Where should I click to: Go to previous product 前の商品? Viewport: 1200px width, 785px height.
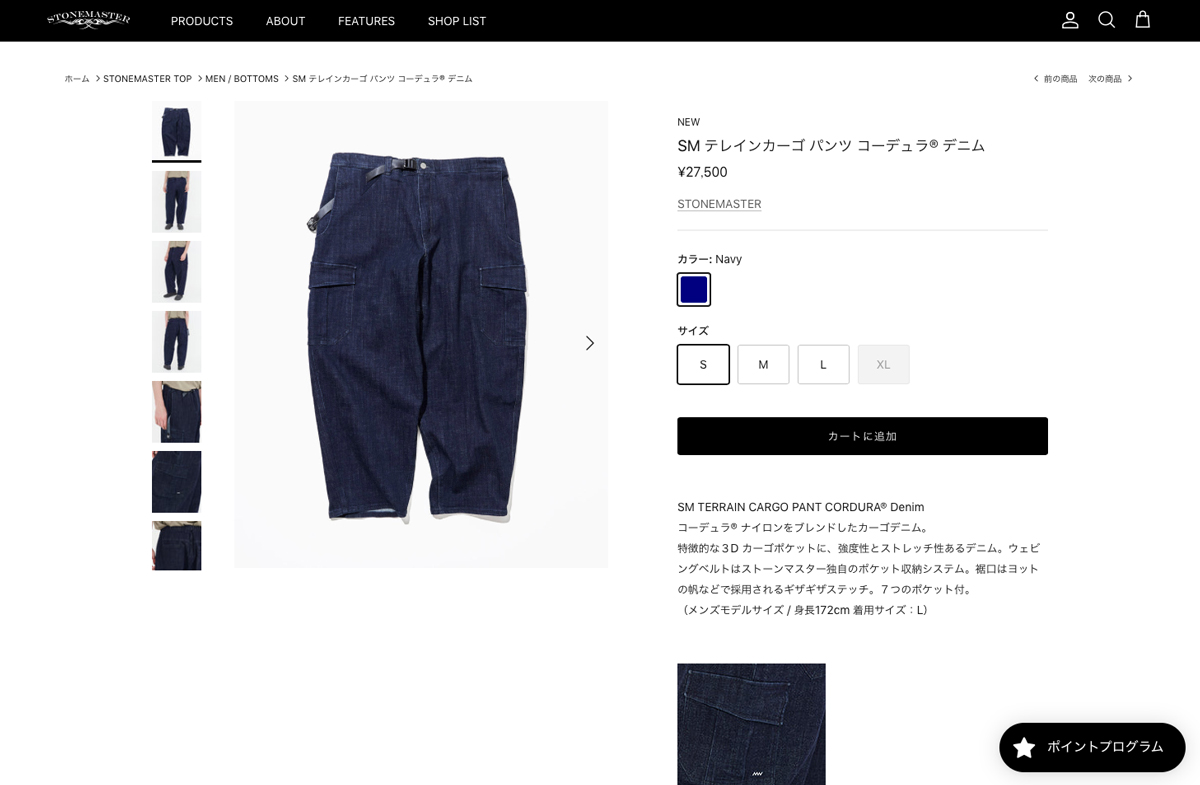pyautogui.click(x=1055, y=79)
